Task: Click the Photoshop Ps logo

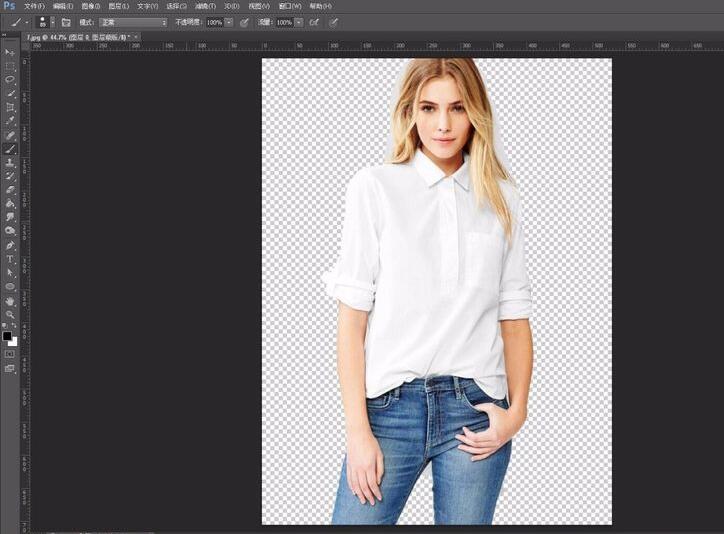Action: [9, 6]
